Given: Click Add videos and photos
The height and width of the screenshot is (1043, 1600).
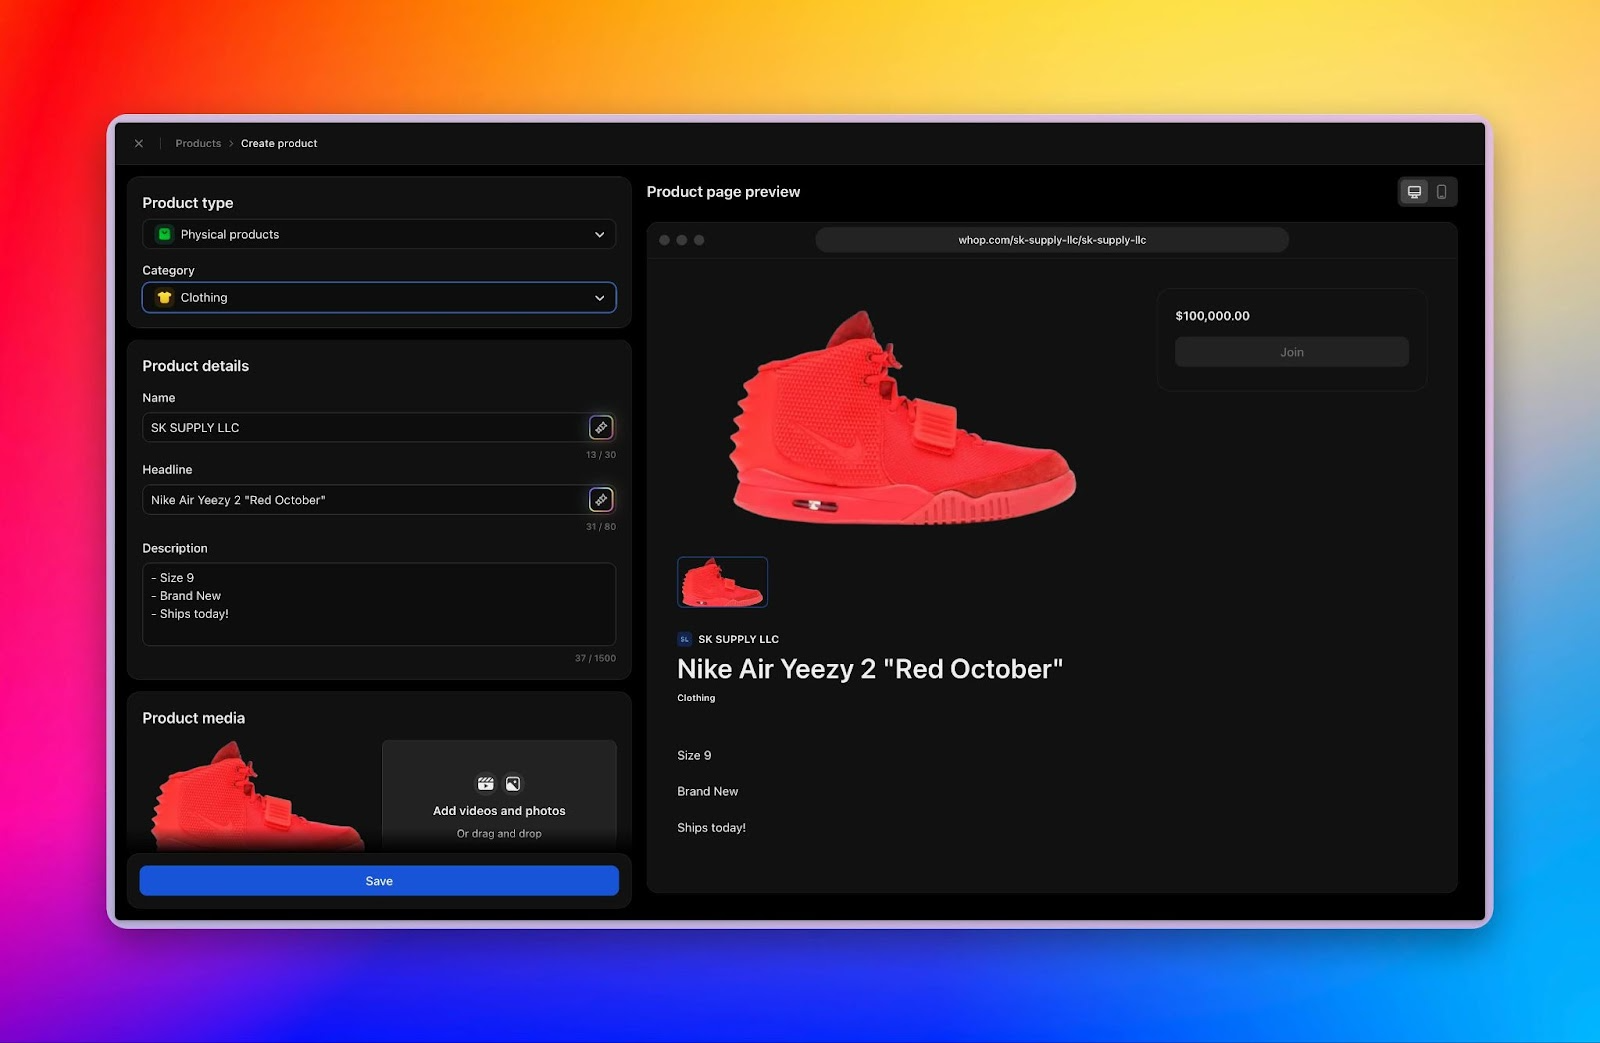Looking at the screenshot, I should point(499,811).
